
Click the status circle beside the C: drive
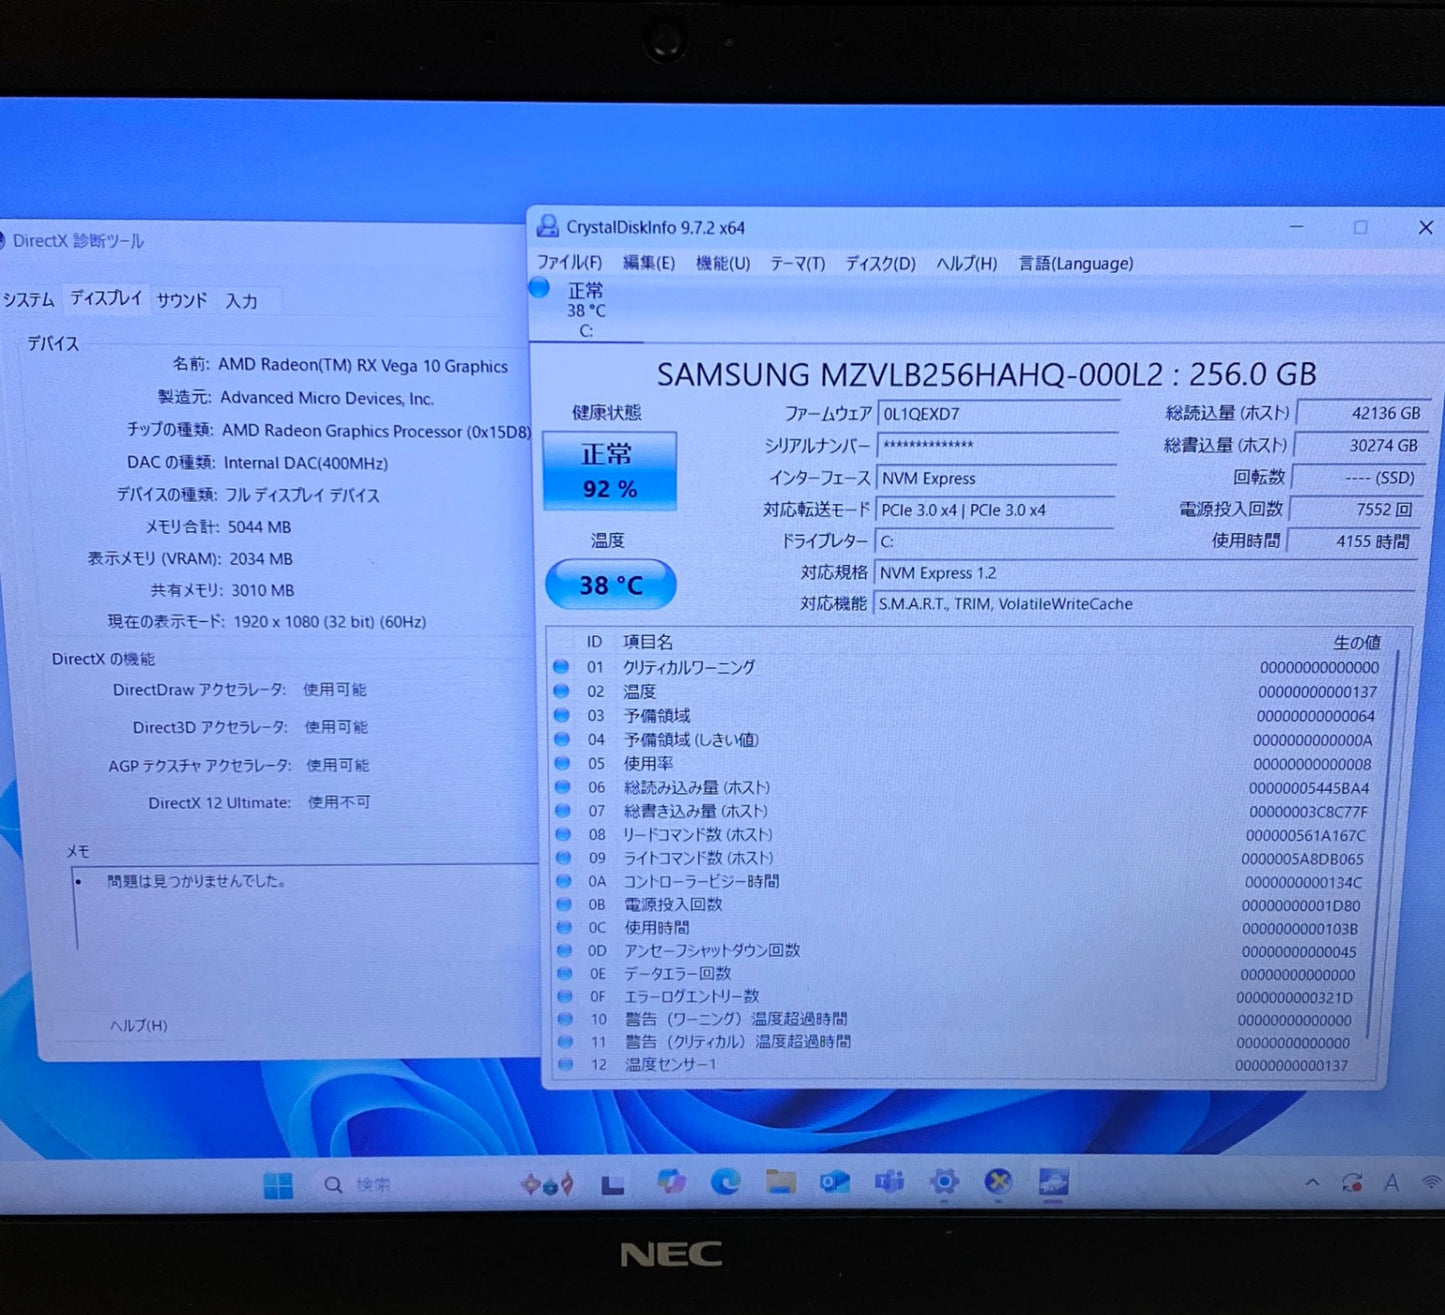tap(539, 289)
